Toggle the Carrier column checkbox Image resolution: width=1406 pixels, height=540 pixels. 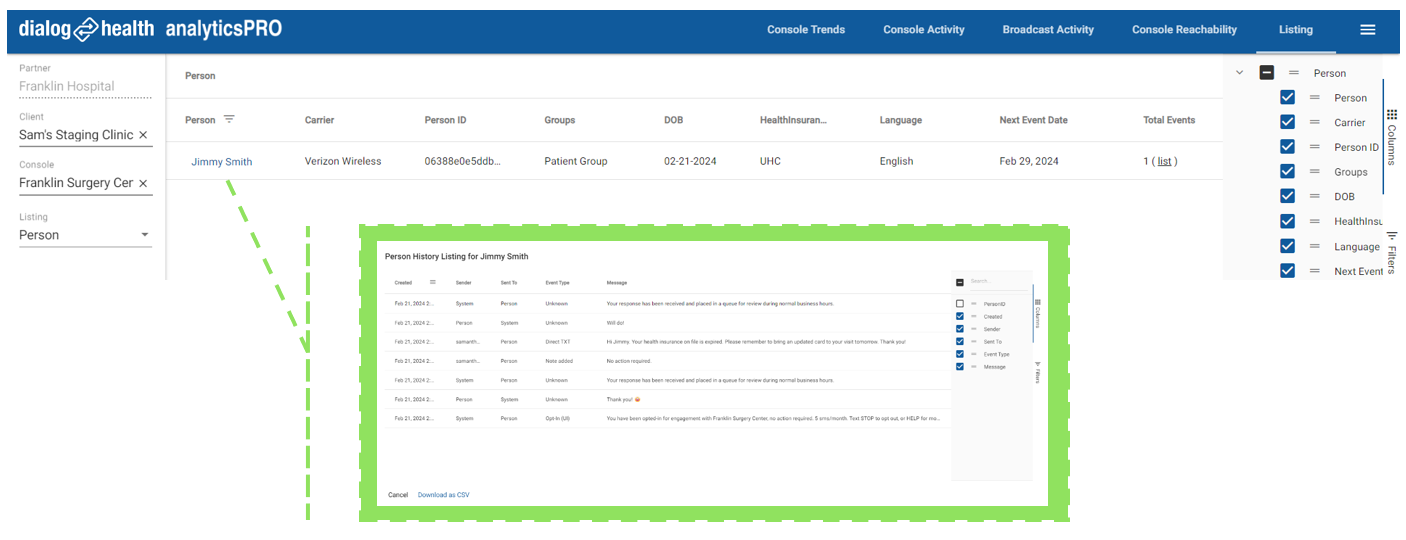pyautogui.click(x=1287, y=123)
